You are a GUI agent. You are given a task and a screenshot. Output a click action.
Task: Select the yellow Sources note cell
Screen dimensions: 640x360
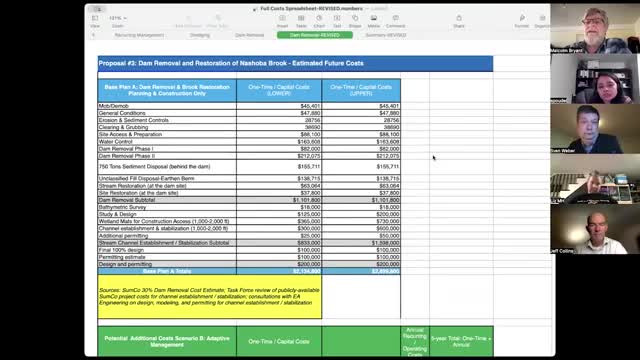tap(210, 297)
